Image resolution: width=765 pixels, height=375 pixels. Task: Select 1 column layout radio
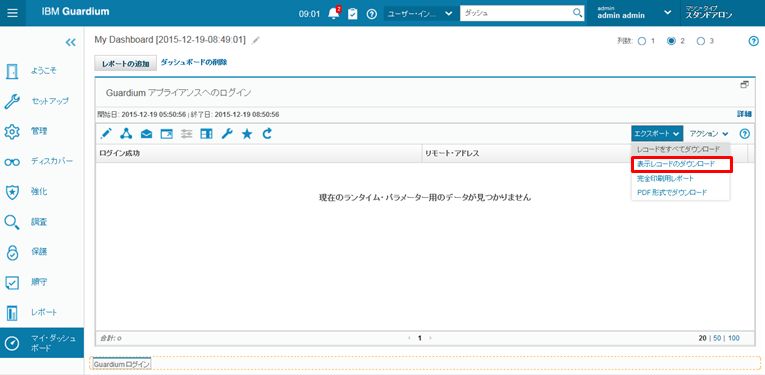[642, 41]
